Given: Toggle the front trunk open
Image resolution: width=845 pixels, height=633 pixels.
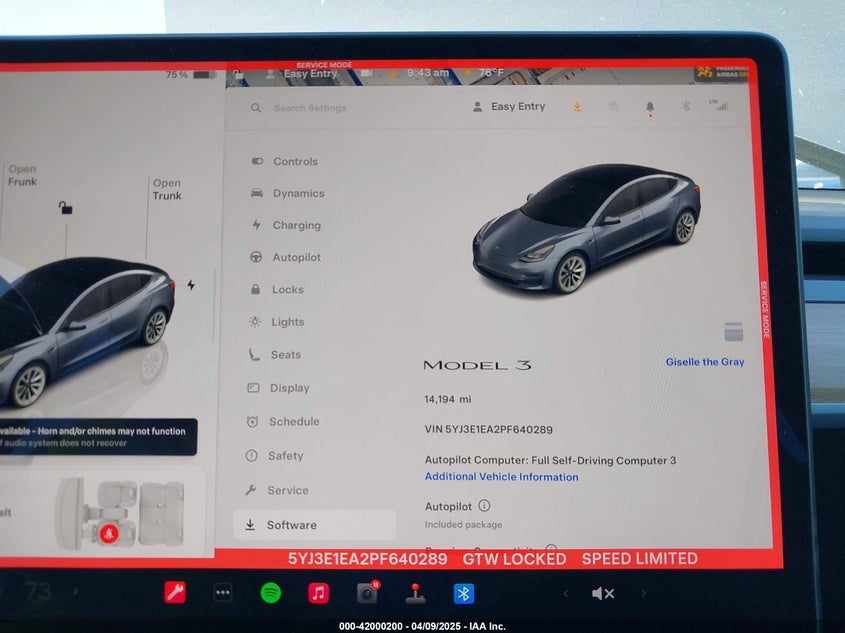Looking at the screenshot, I should (22, 175).
